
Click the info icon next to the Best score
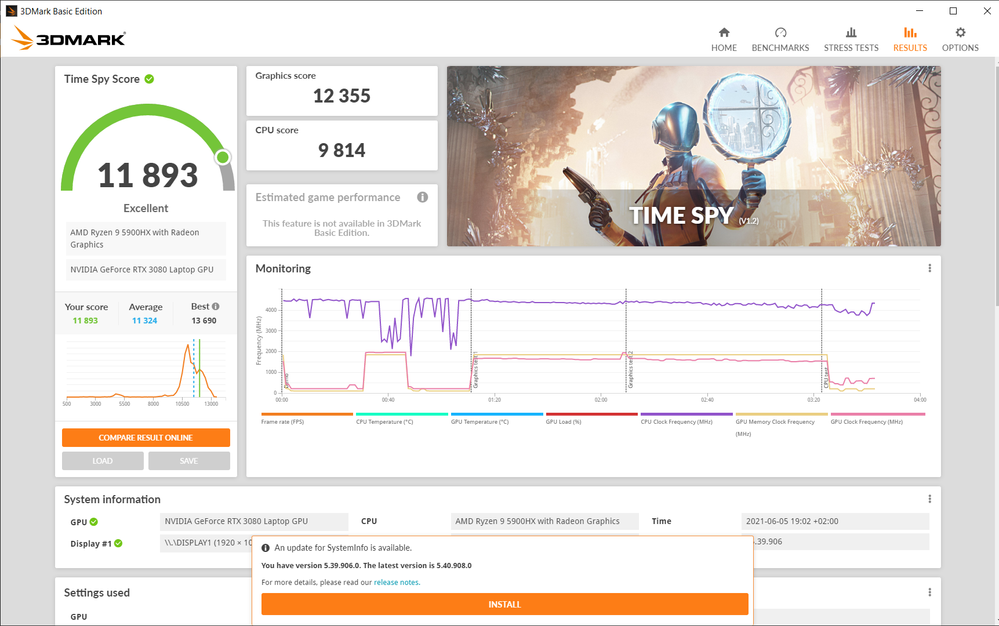click(216, 305)
